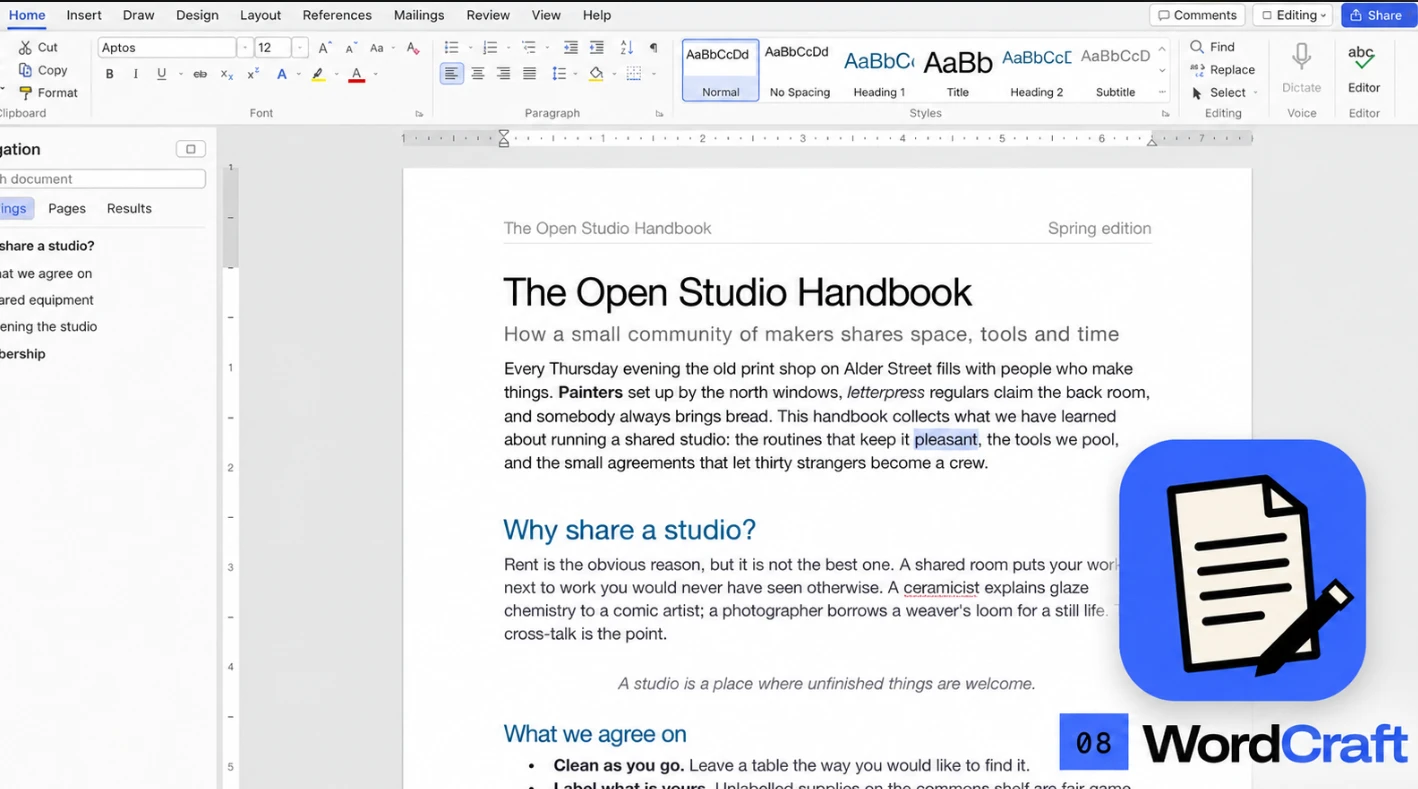
Task: Sort the selected text alphabetically
Action: click(x=627, y=48)
